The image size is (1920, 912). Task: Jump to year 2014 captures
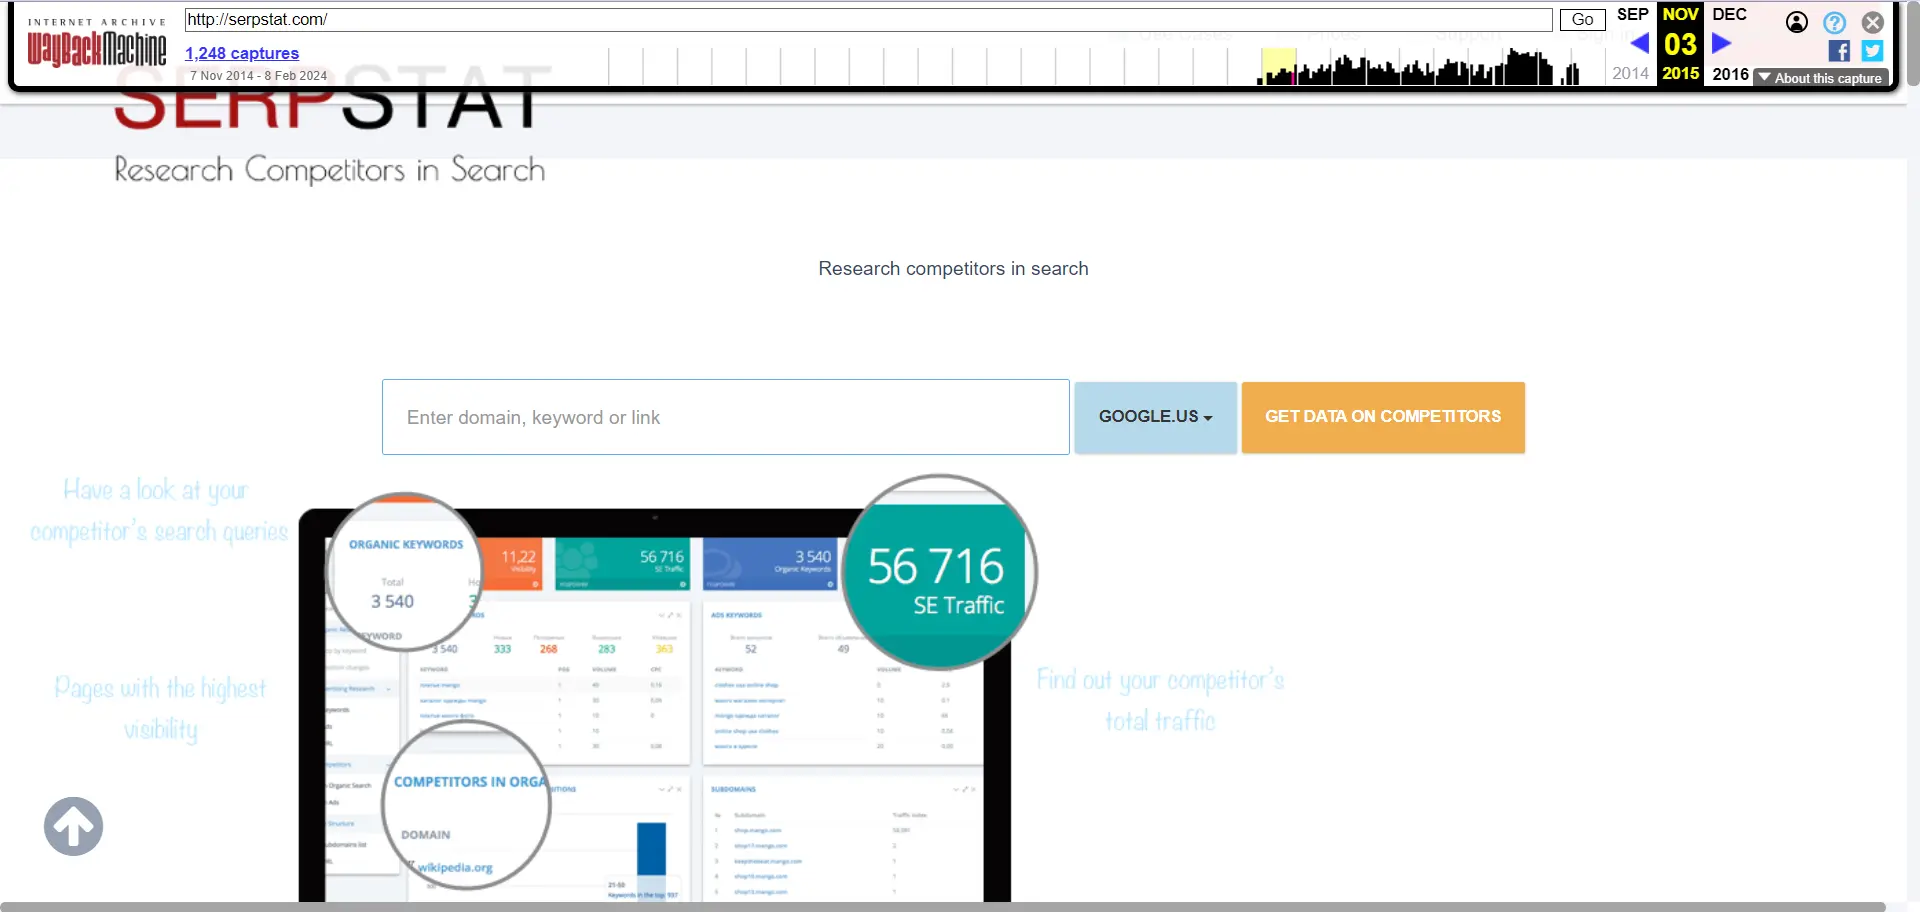coord(1630,73)
